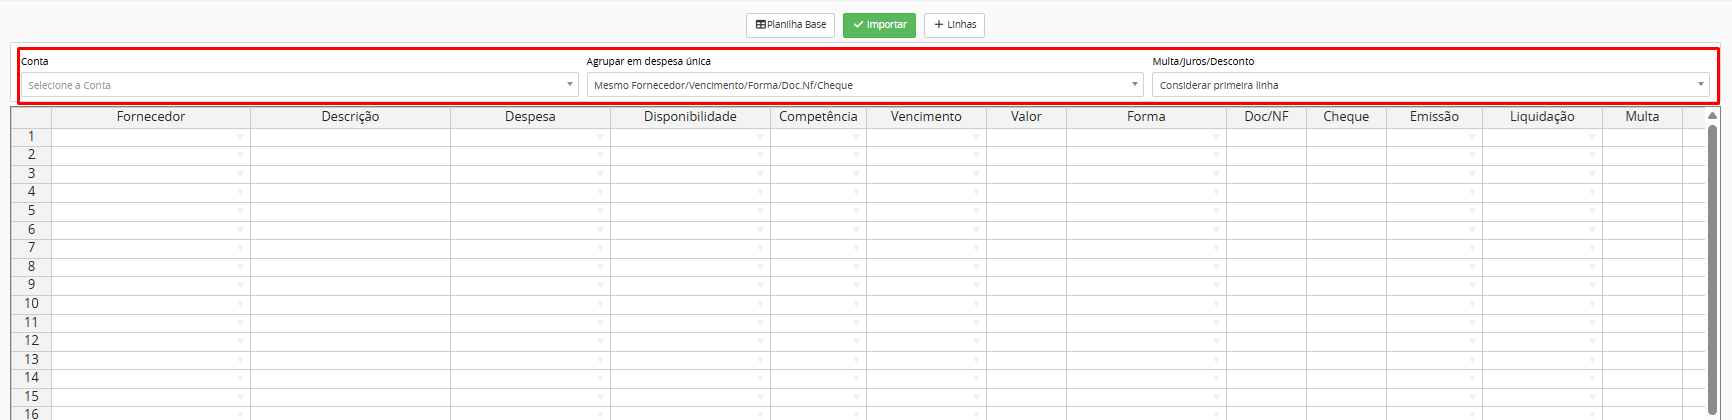Screen dimensions: 1732x420
Task: Click the Despesa column header
Action: click(x=530, y=117)
